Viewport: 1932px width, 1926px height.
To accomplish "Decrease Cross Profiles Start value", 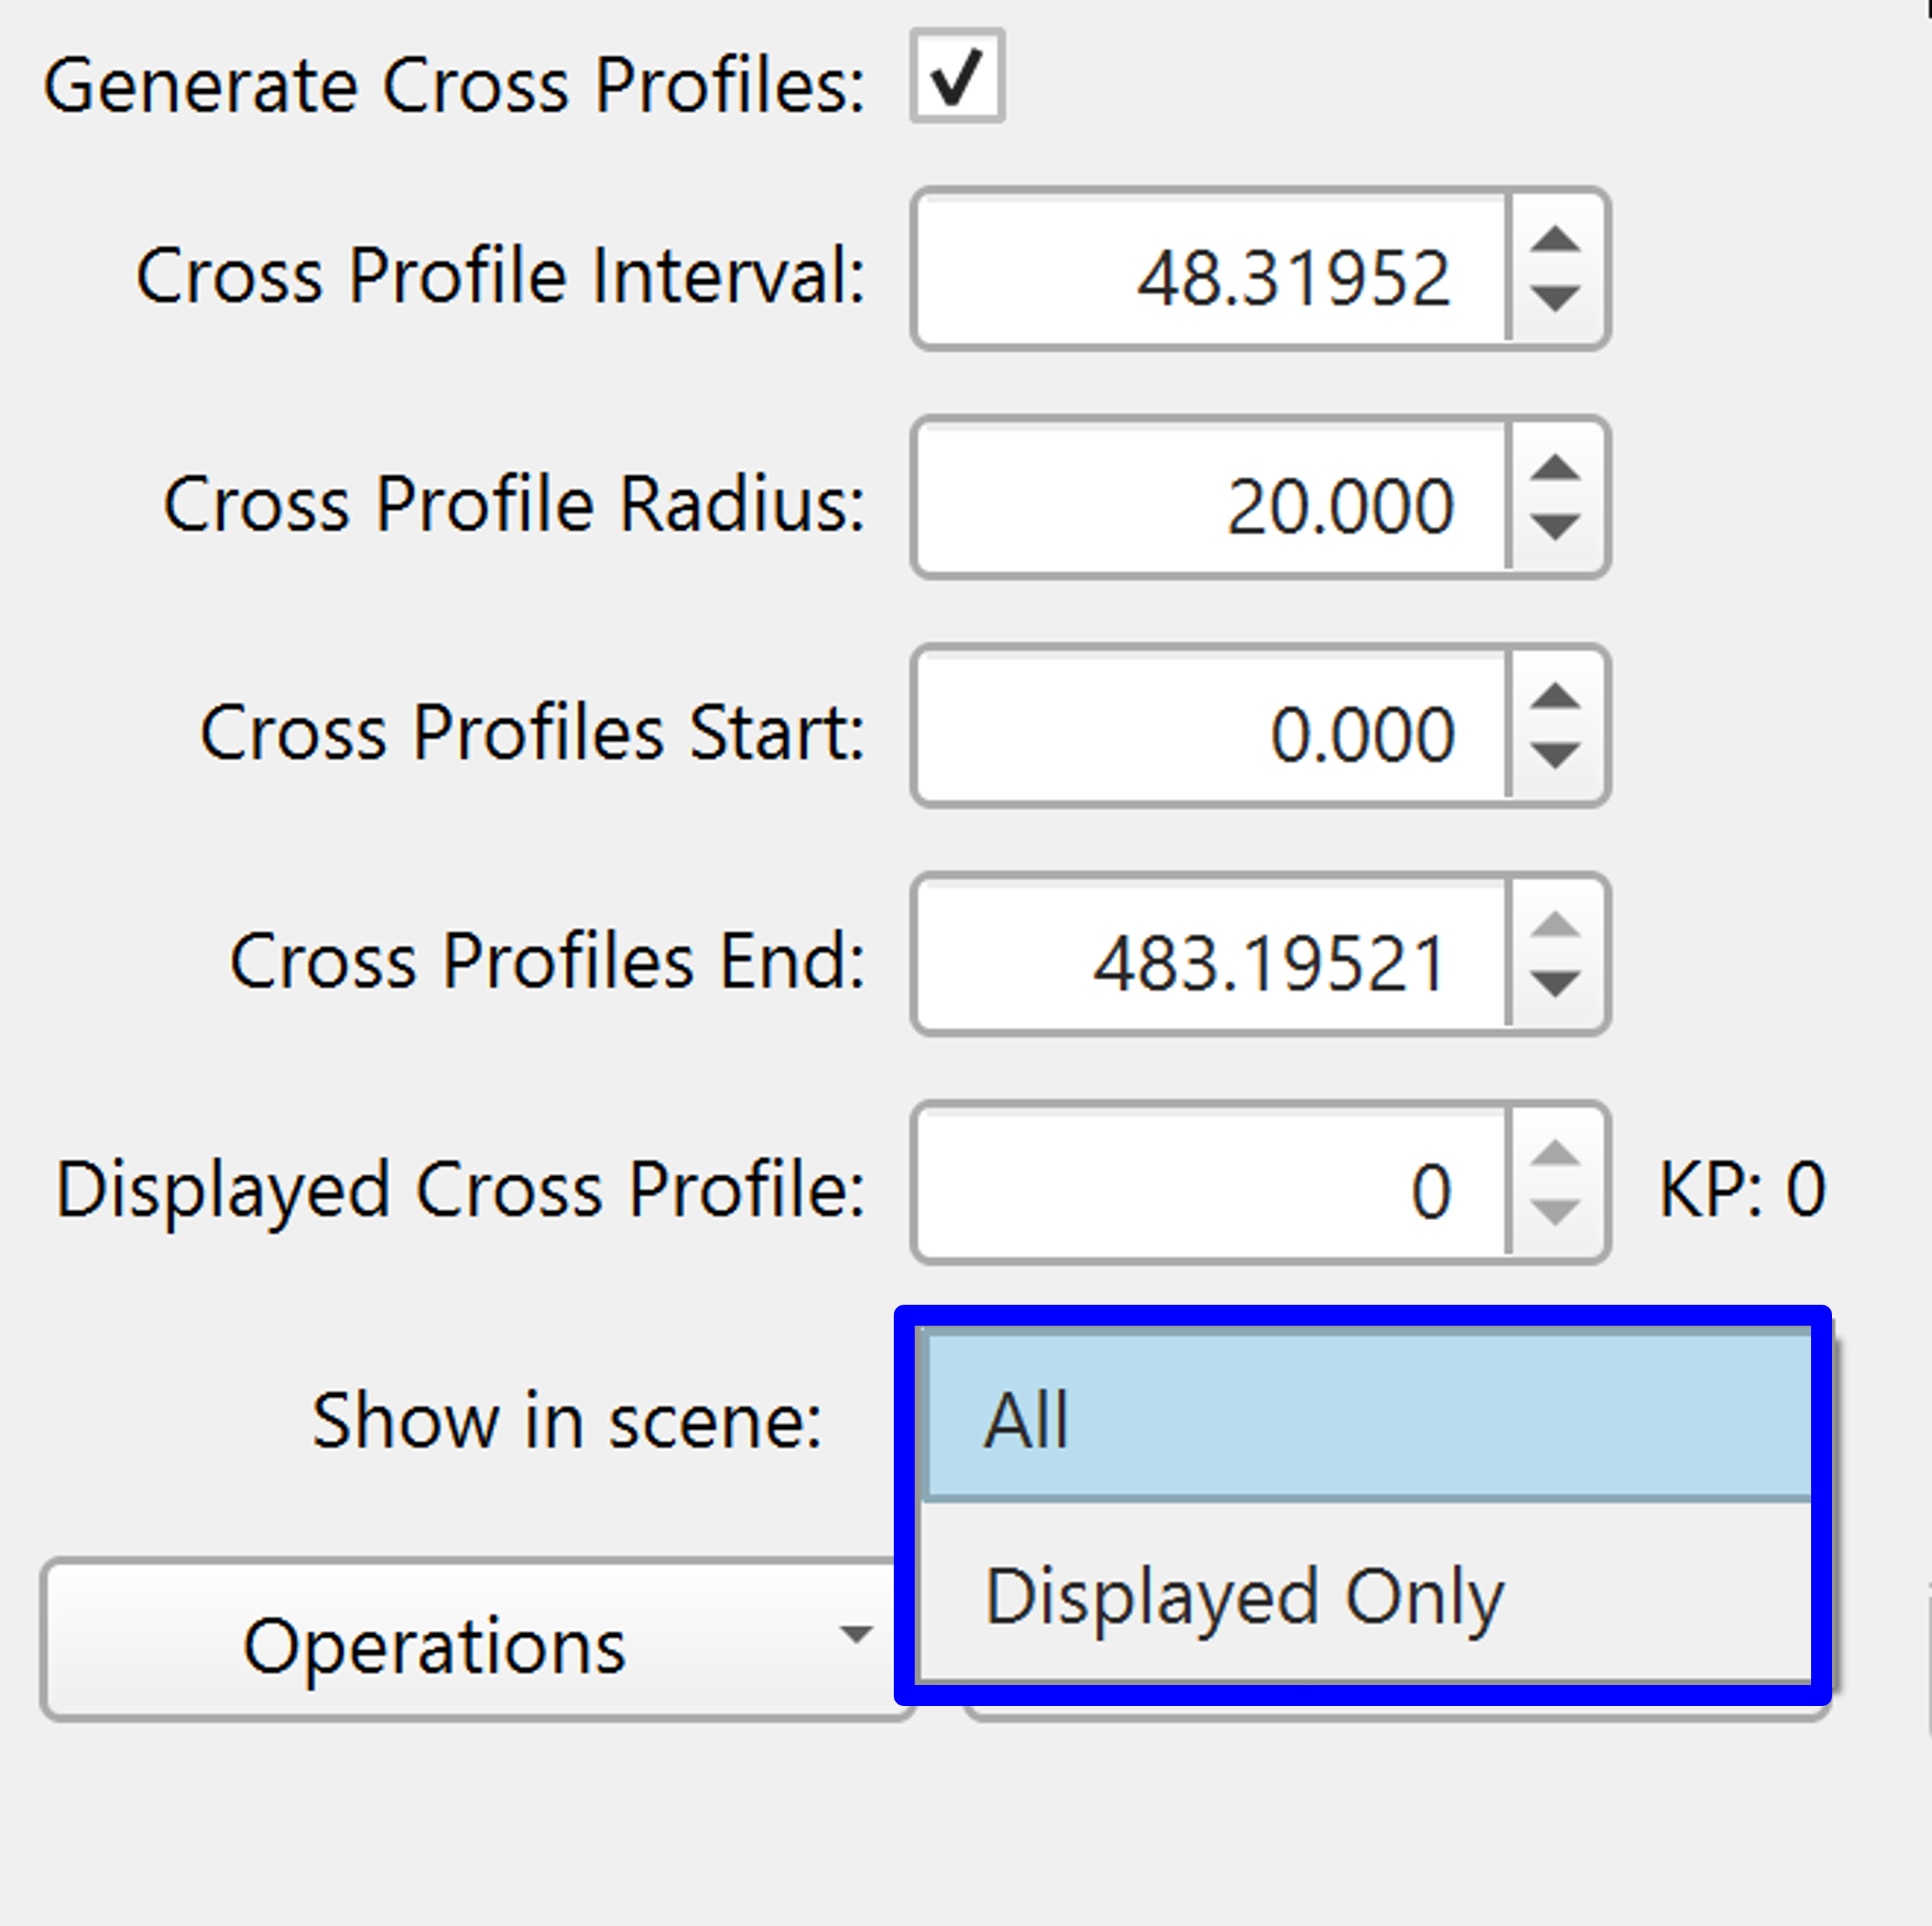I will pos(1555,754).
